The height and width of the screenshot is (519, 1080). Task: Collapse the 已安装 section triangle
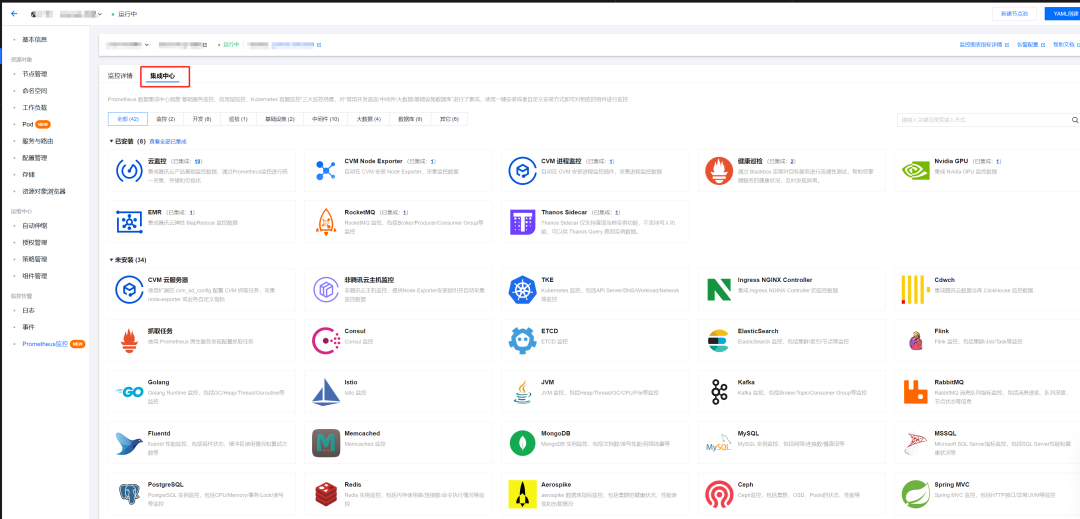(x=111, y=141)
